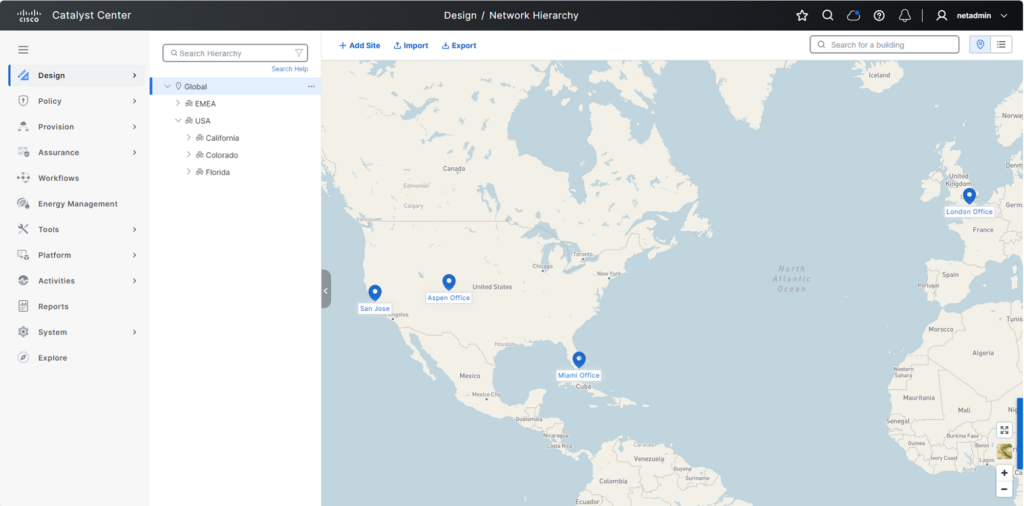Open the netadmin account dropdown arrow
The height and width of the screenshot is (506, 1024).
[1004, 16]
